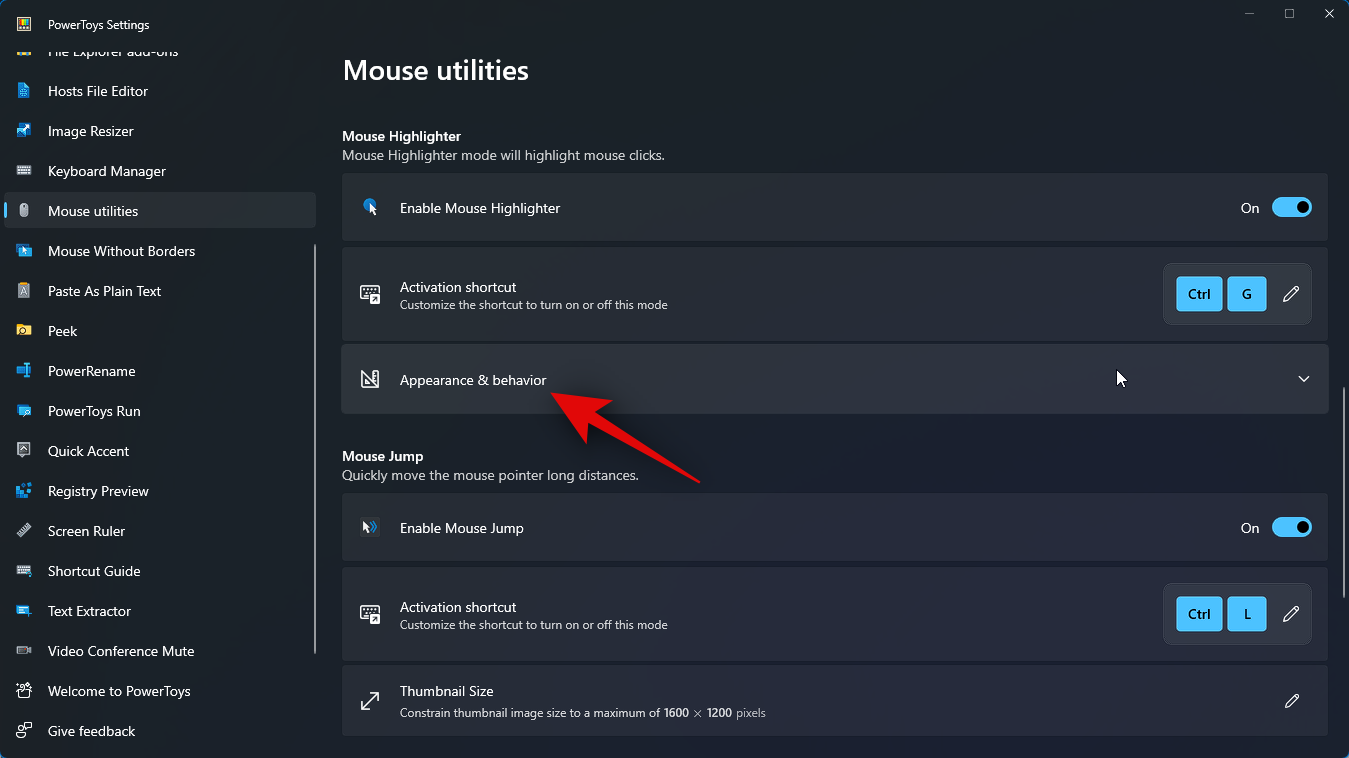Edit the Mouse Highlighter activation shortcut
Viewport: 1349px width, 758px height.
point(1291,293)
